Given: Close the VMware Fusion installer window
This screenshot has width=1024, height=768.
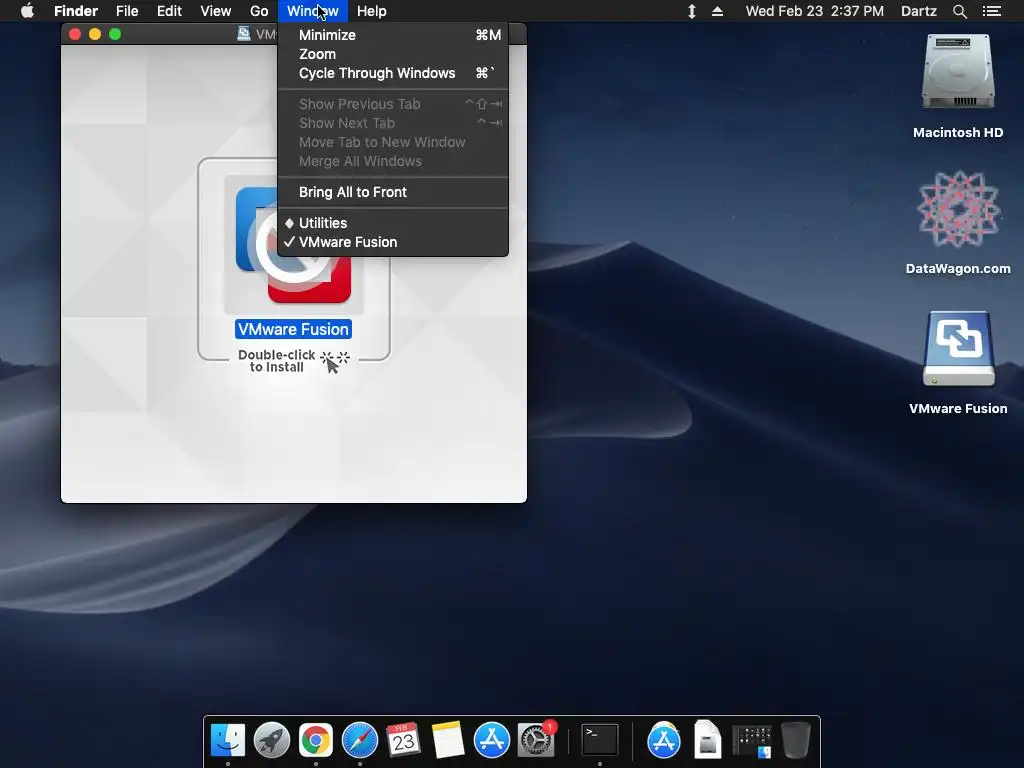Looking at the screenshot, I should pyautogui.click(x=74, y=34).
